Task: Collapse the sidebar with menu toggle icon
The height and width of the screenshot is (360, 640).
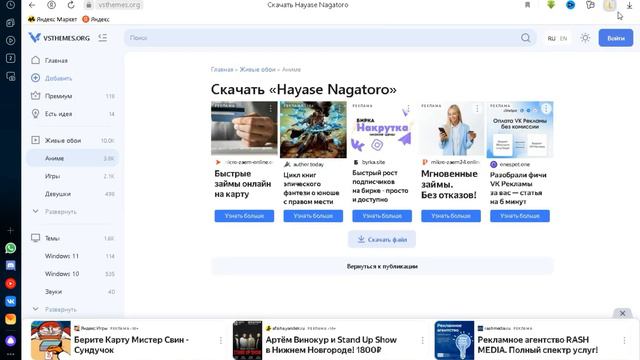Action: click(102, 38)
